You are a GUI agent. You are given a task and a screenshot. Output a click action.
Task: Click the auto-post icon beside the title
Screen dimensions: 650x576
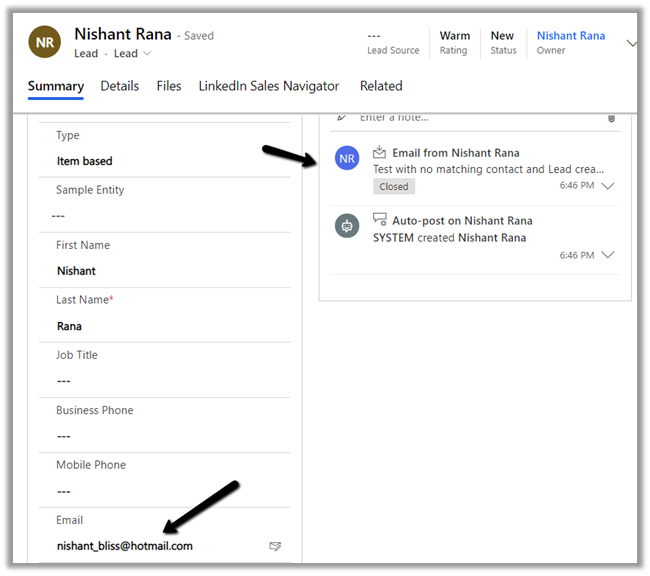(x=379, y=220)
